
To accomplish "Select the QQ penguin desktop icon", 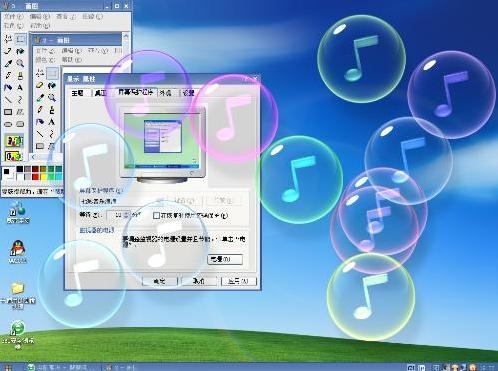I will [17, 252].
